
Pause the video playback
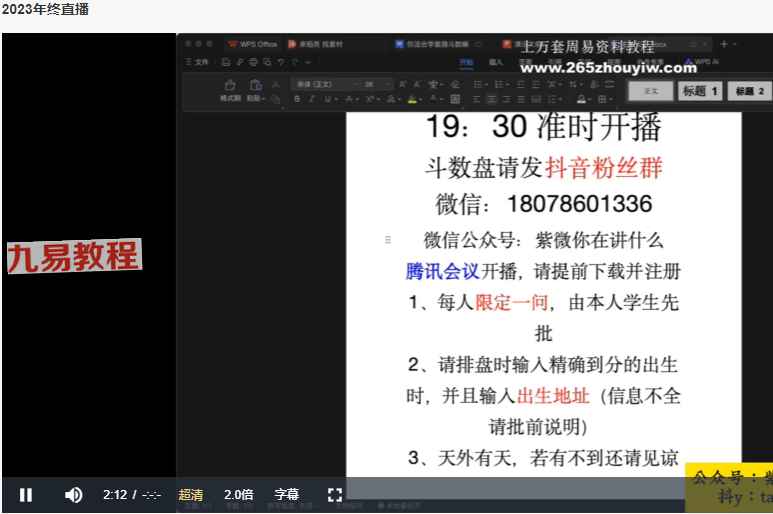tap(26, 495)
